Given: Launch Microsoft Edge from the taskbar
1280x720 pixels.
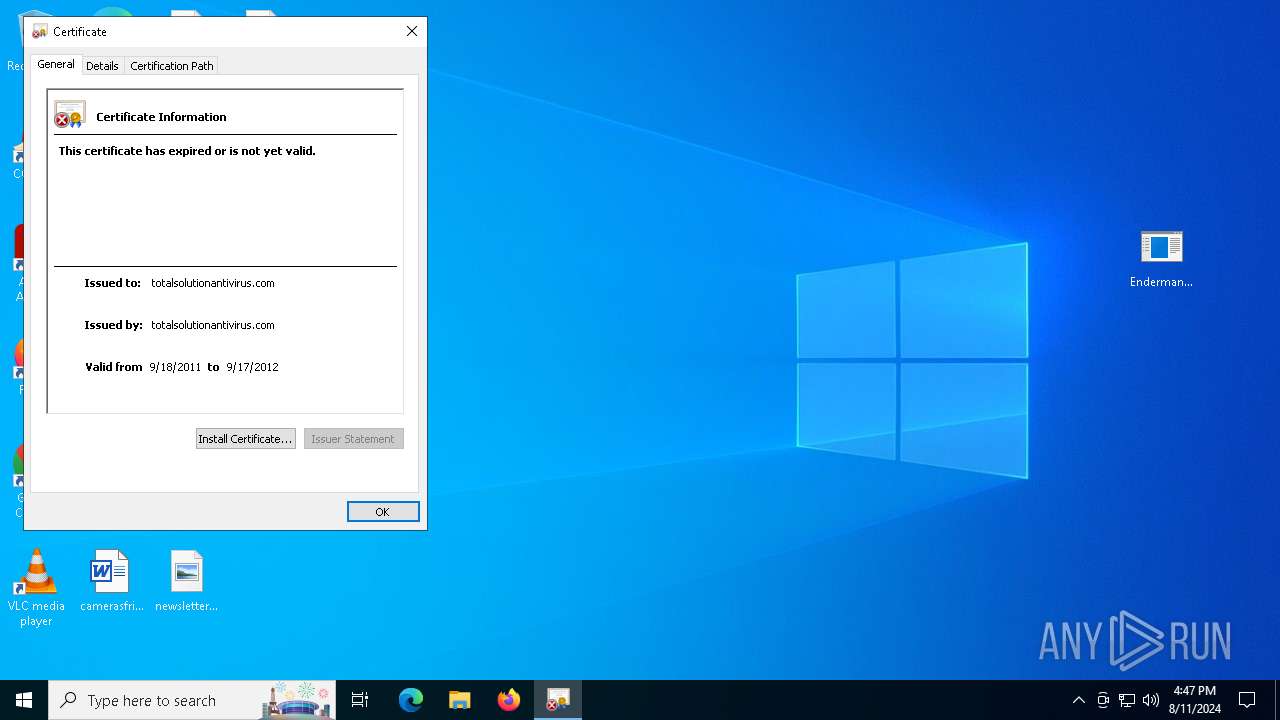Looking at the screenshot, I should [411, 700].
